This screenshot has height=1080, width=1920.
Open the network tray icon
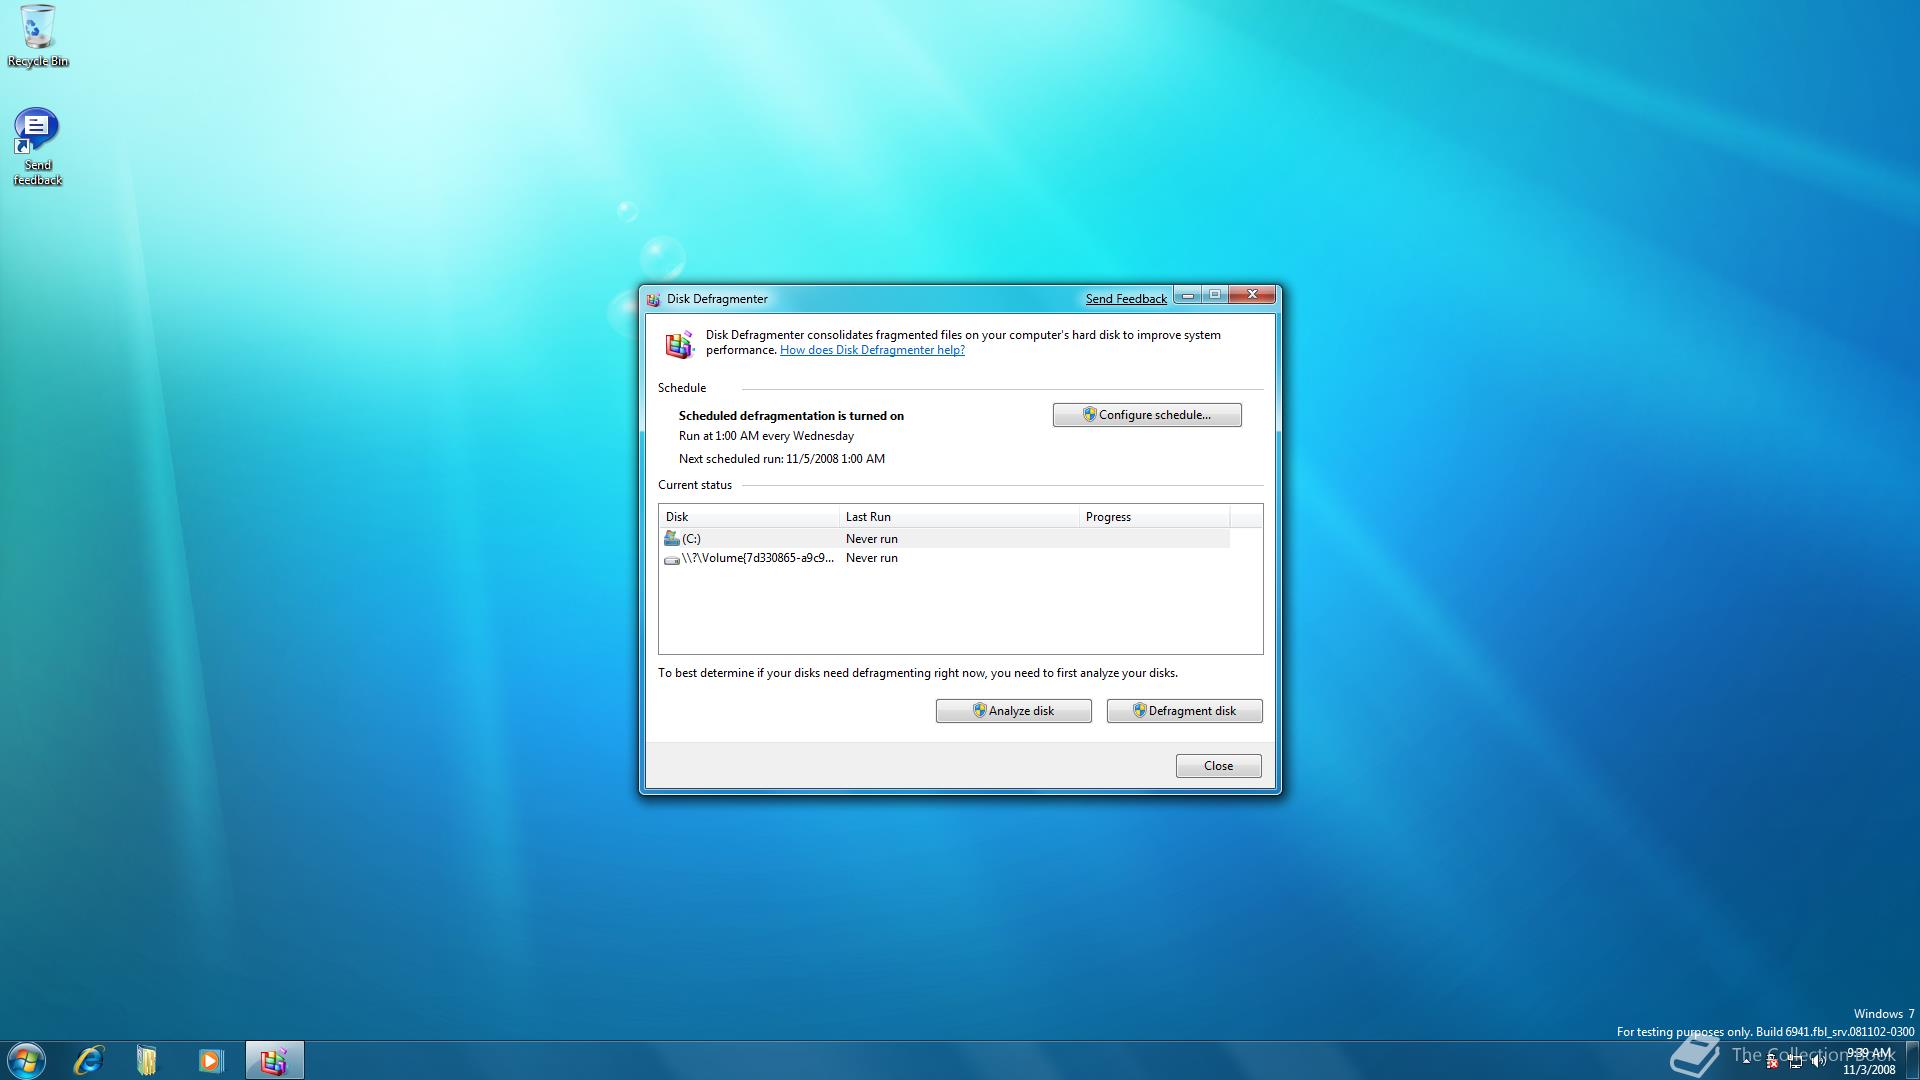(1795, 1063)
